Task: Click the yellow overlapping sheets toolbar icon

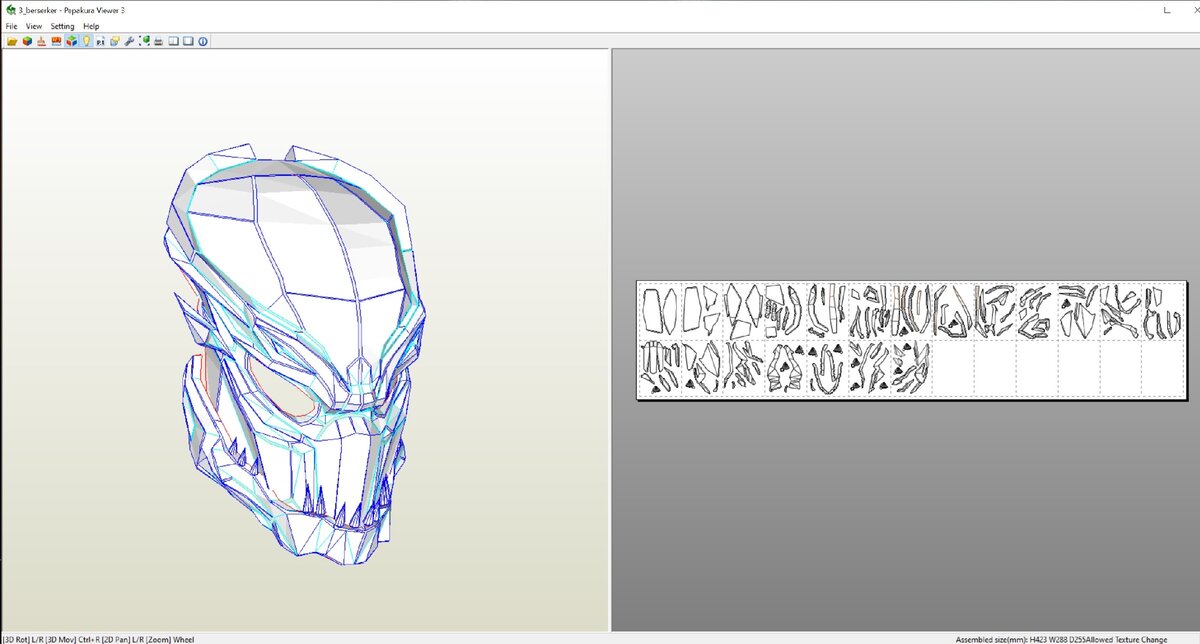Action: pos(116,41)
